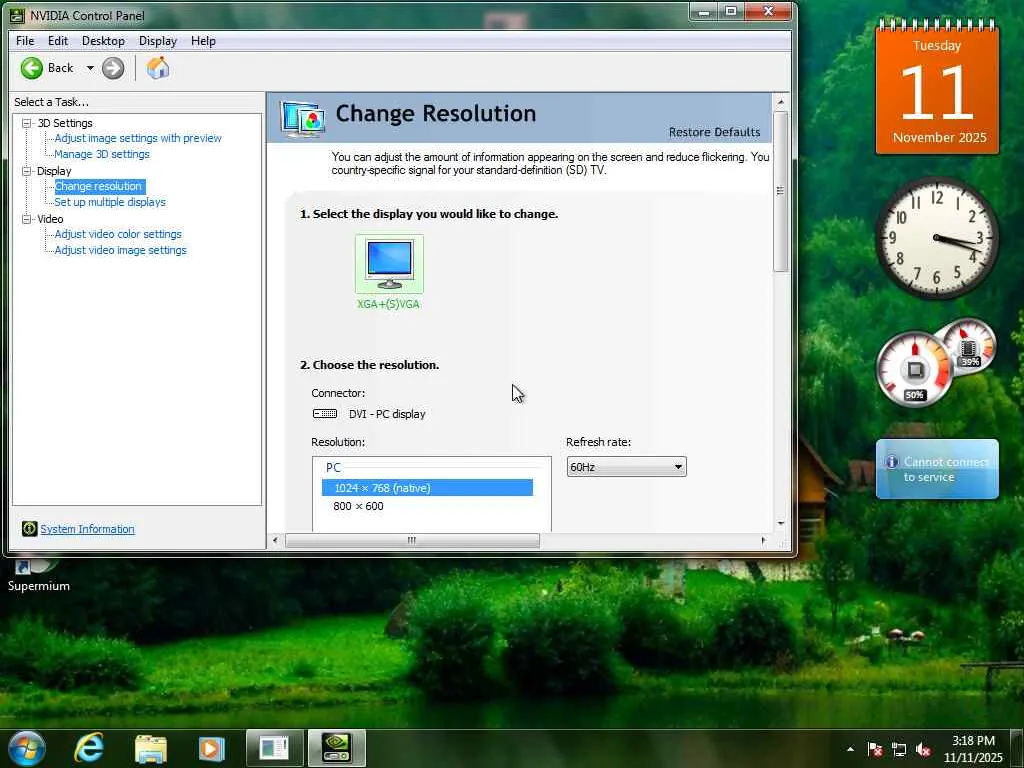Click the vertical scrollbar down arrow
Screen dimensions: 1024x768
click(780, 523)
